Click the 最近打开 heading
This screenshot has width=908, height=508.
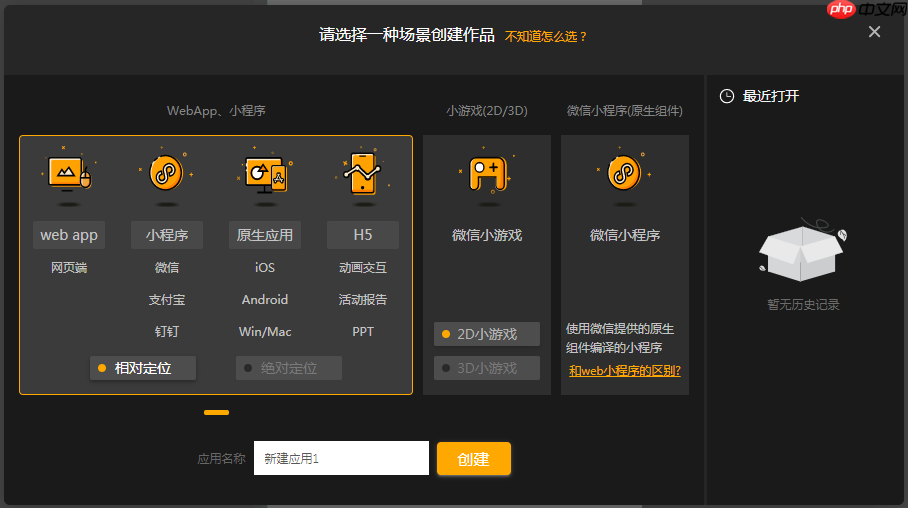771,96
